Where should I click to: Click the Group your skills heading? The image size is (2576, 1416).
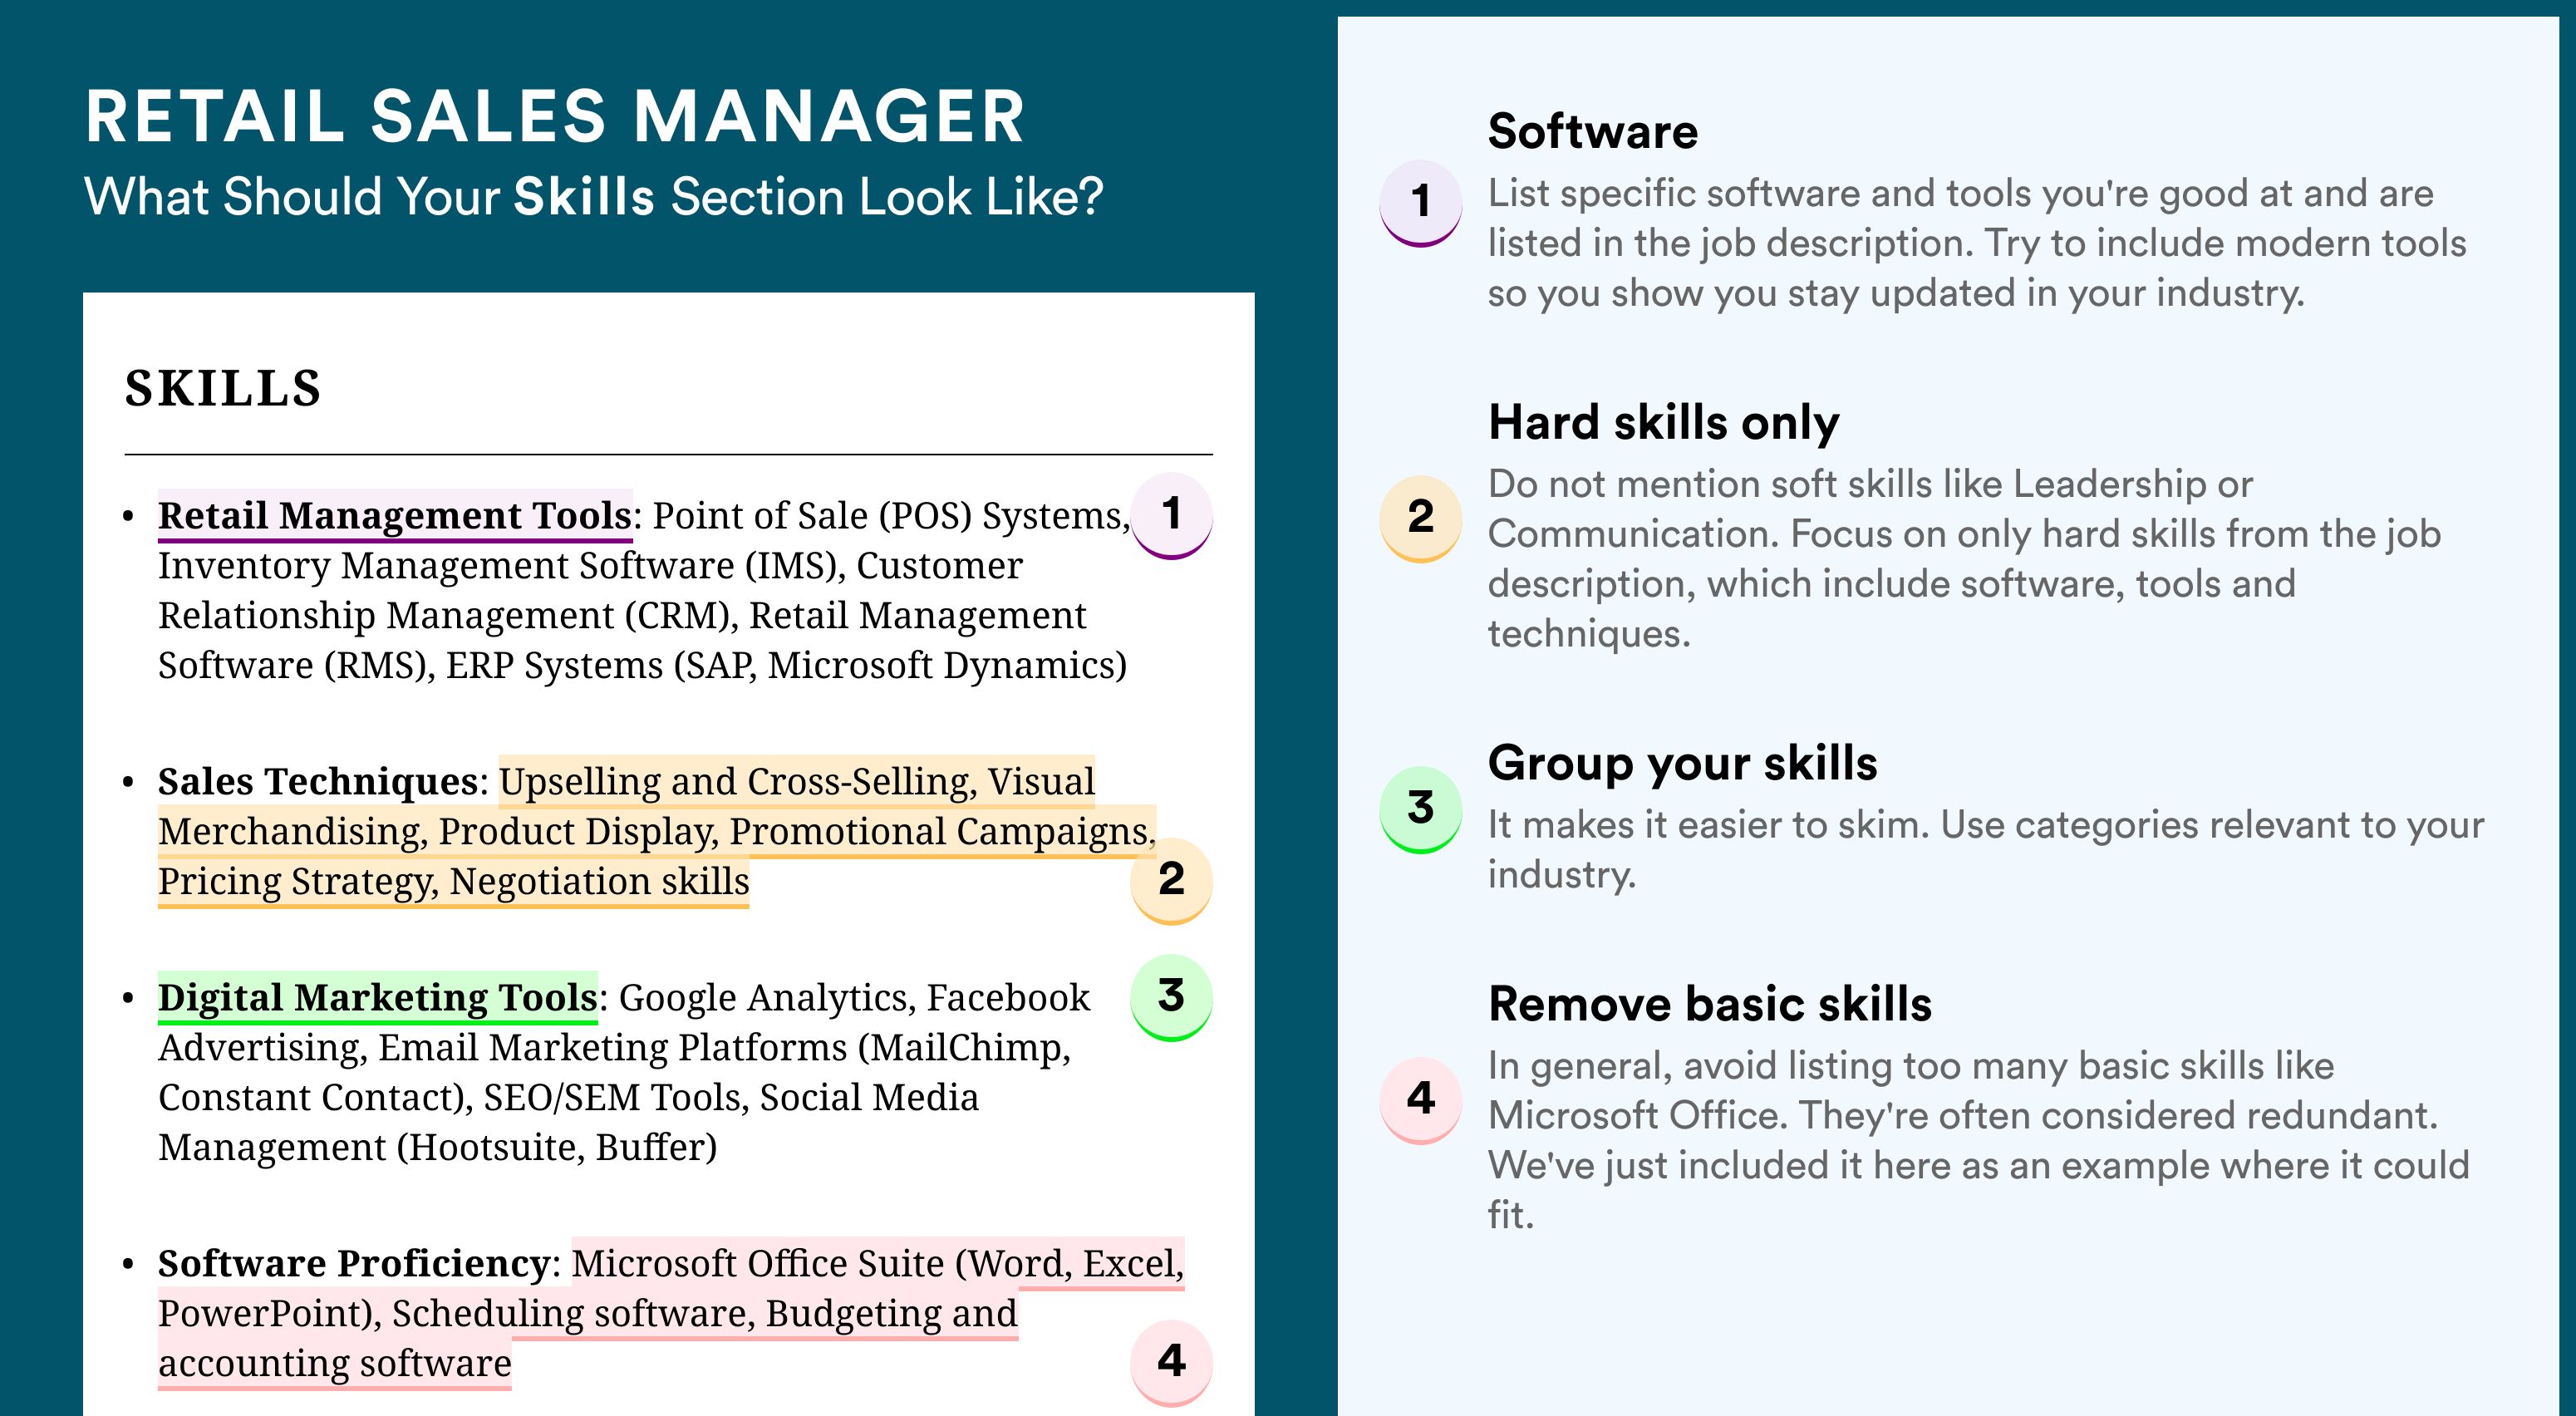pyautogui.click(x=1682, y=763)
